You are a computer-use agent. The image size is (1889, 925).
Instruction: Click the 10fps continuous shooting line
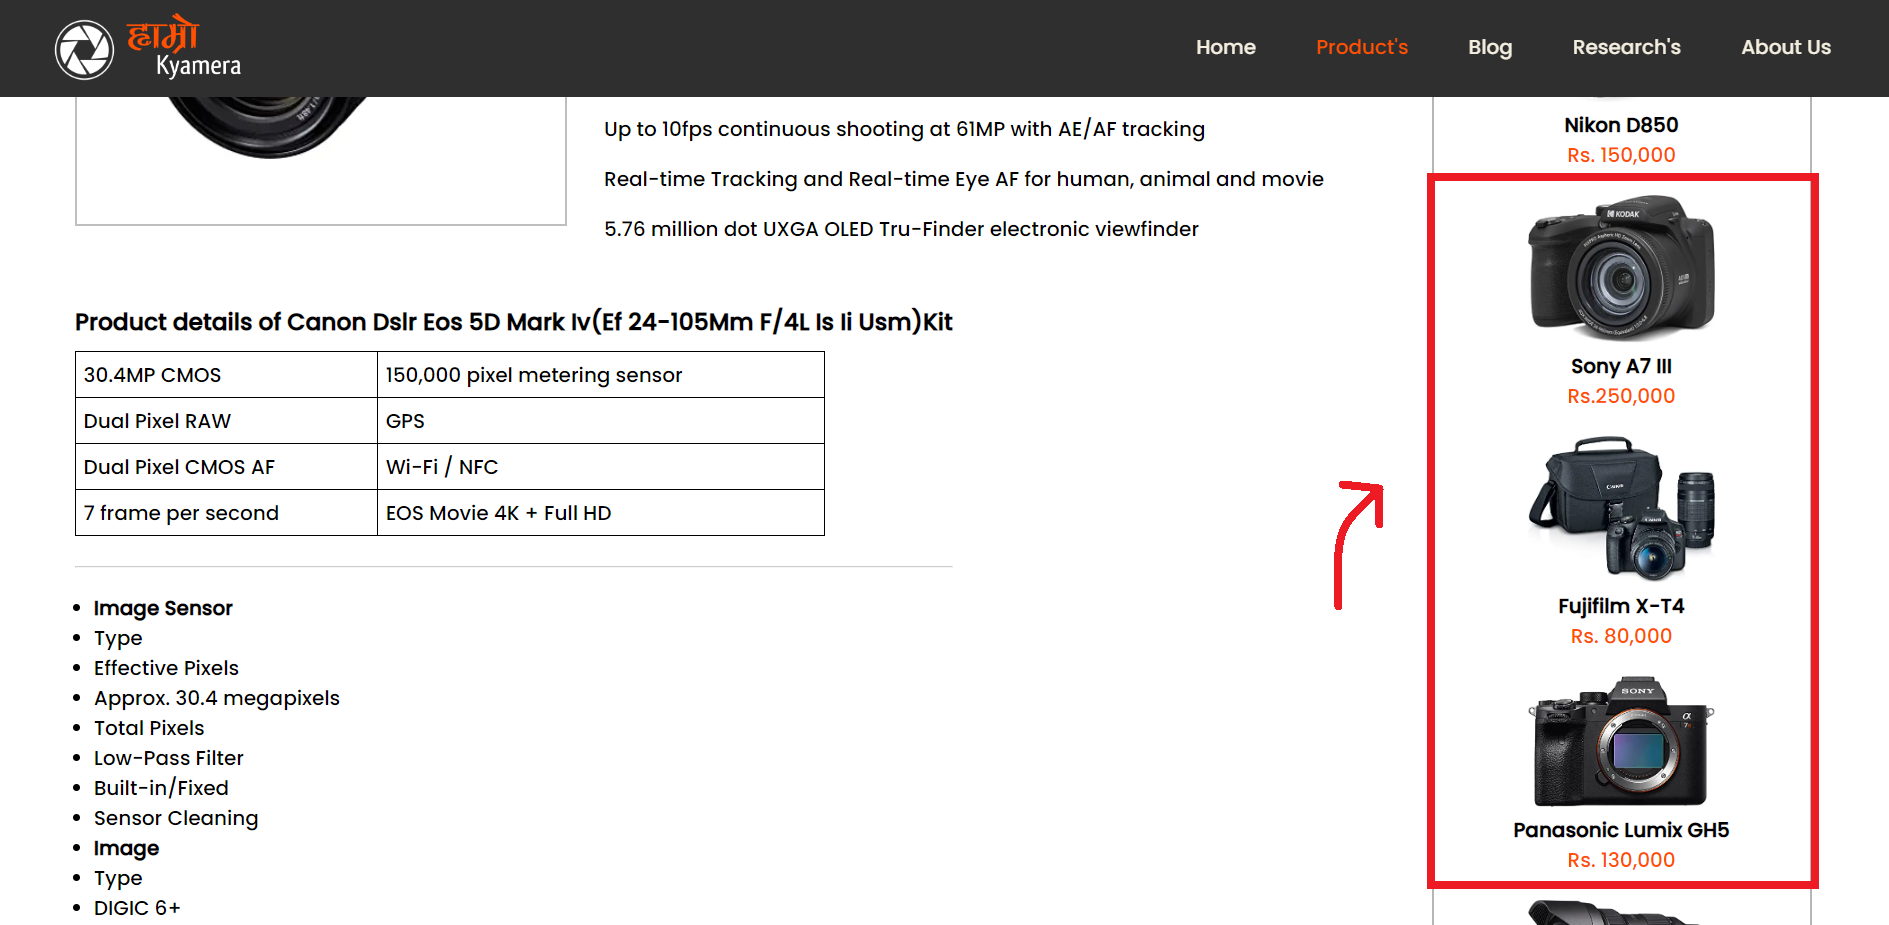coord(904,129)
